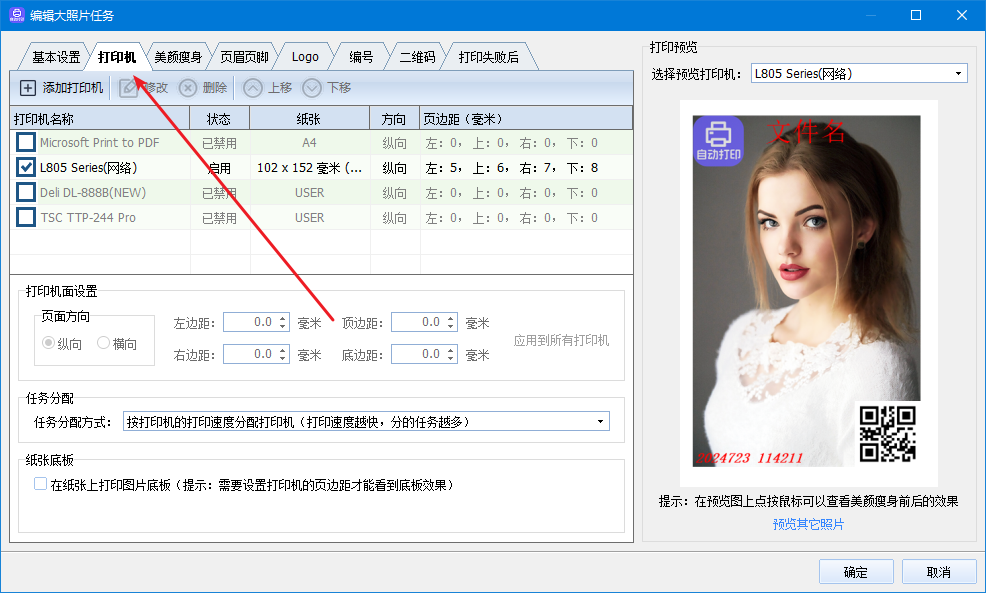Click the Move Up (上移) arrow icon
The width and height of the screenshot is (986, 593).
(253, 88)
